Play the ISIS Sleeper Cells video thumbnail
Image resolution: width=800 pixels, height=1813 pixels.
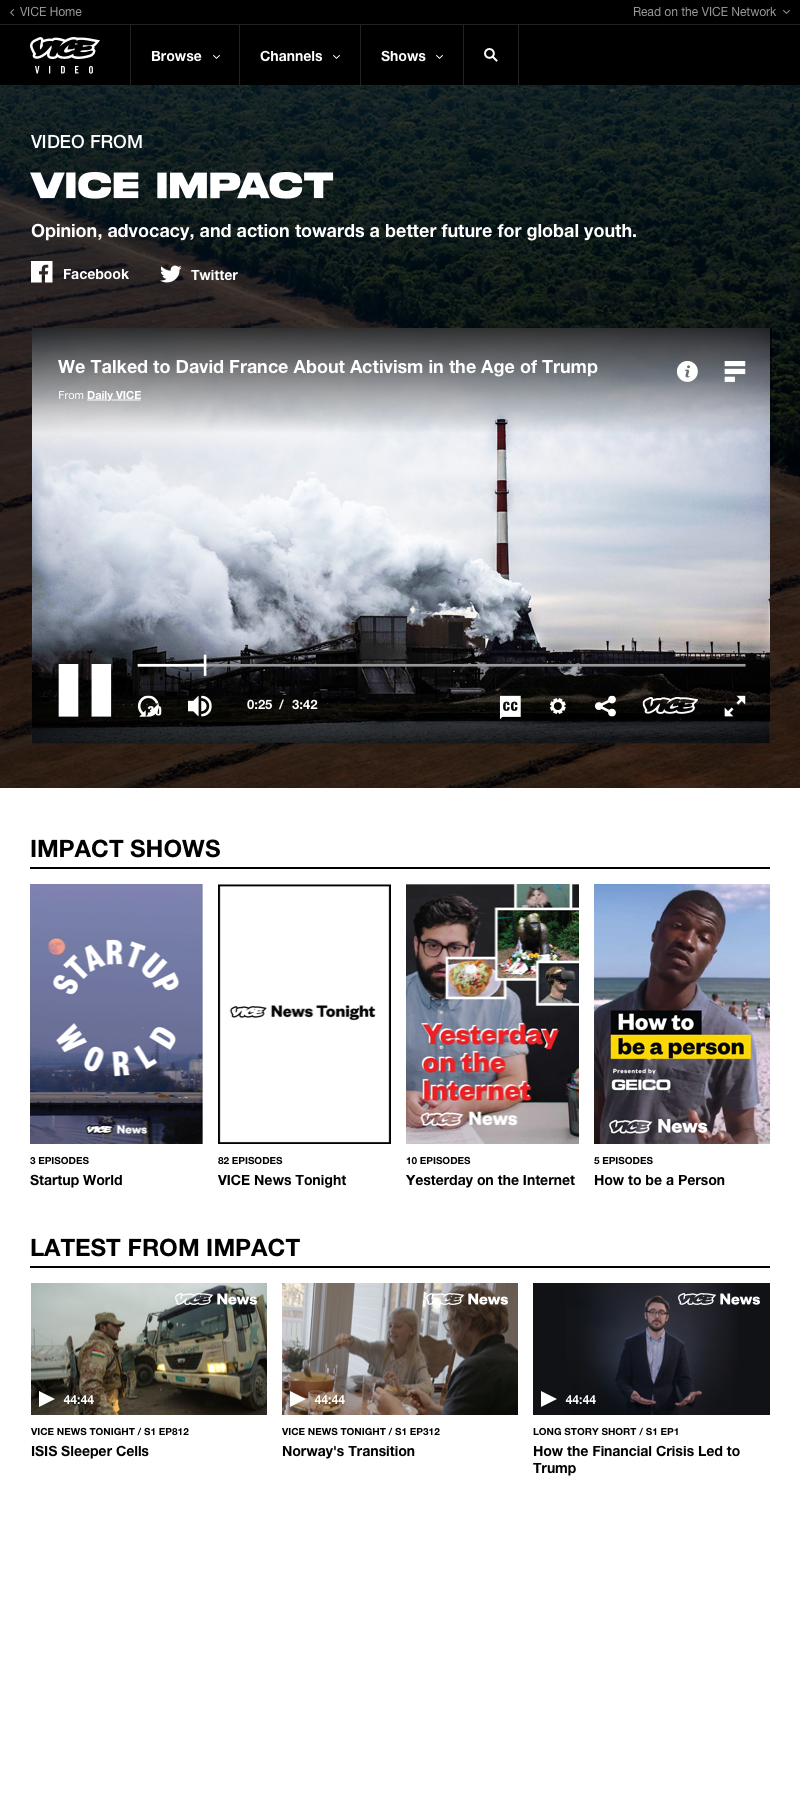click(149, 1349)
